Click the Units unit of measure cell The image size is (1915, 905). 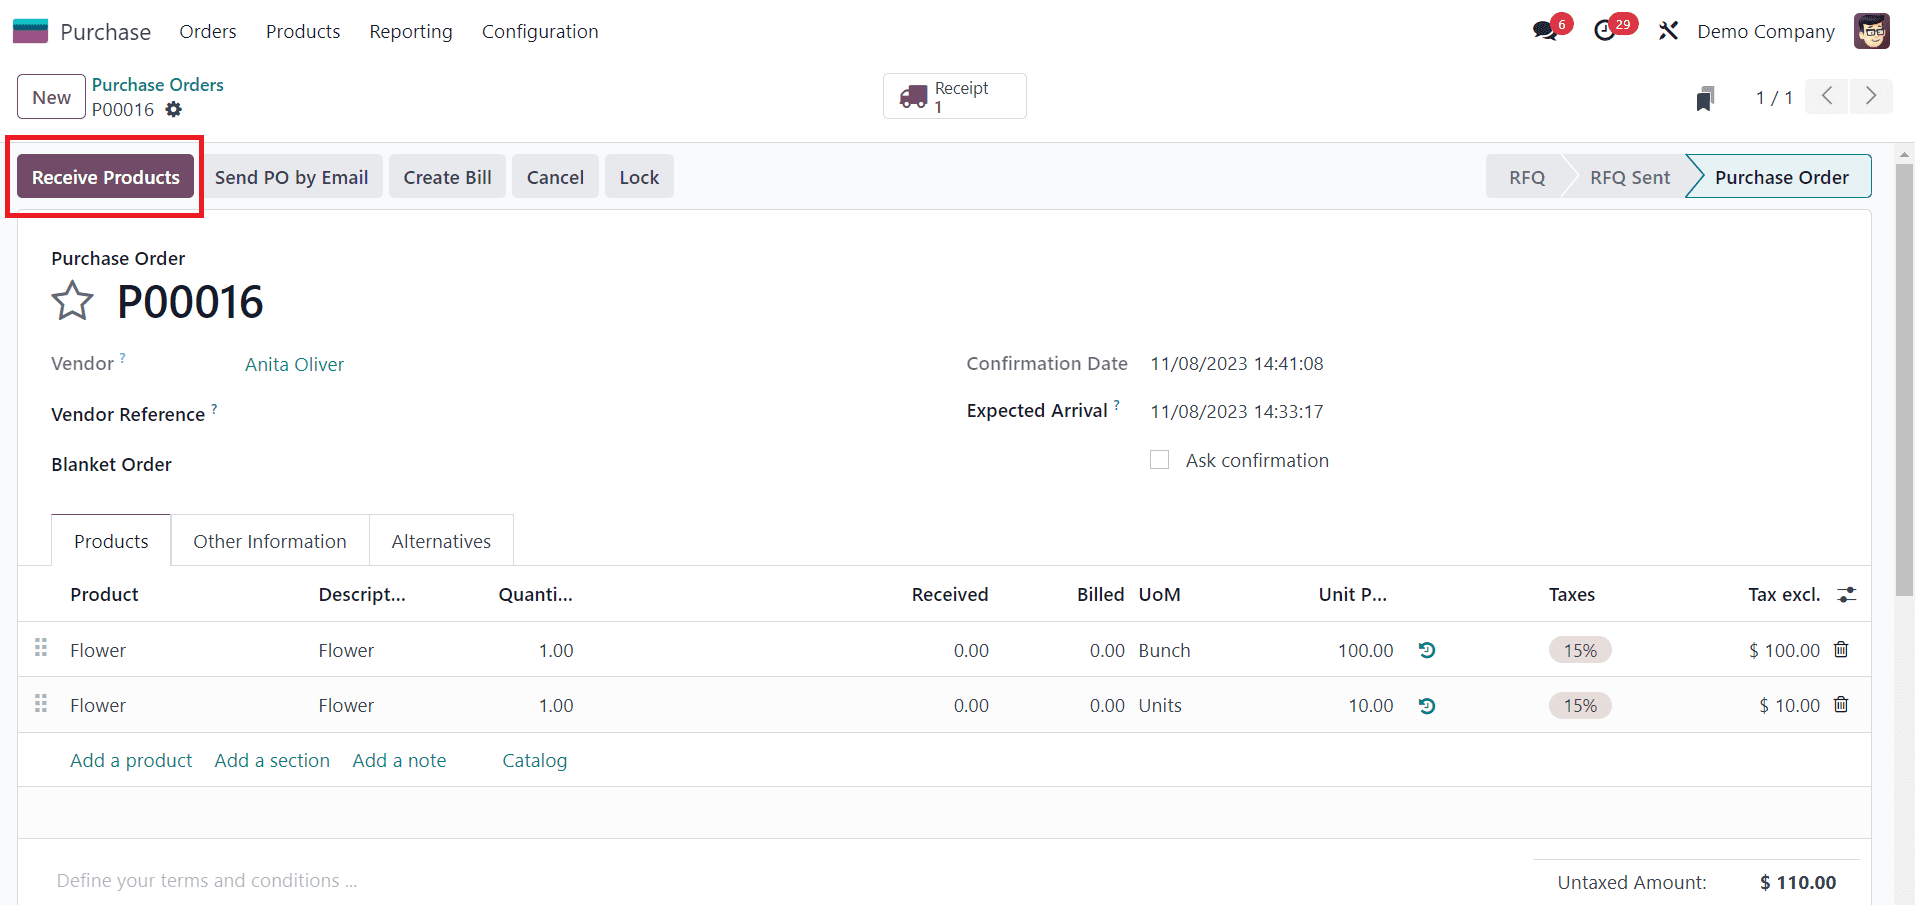1160,705
